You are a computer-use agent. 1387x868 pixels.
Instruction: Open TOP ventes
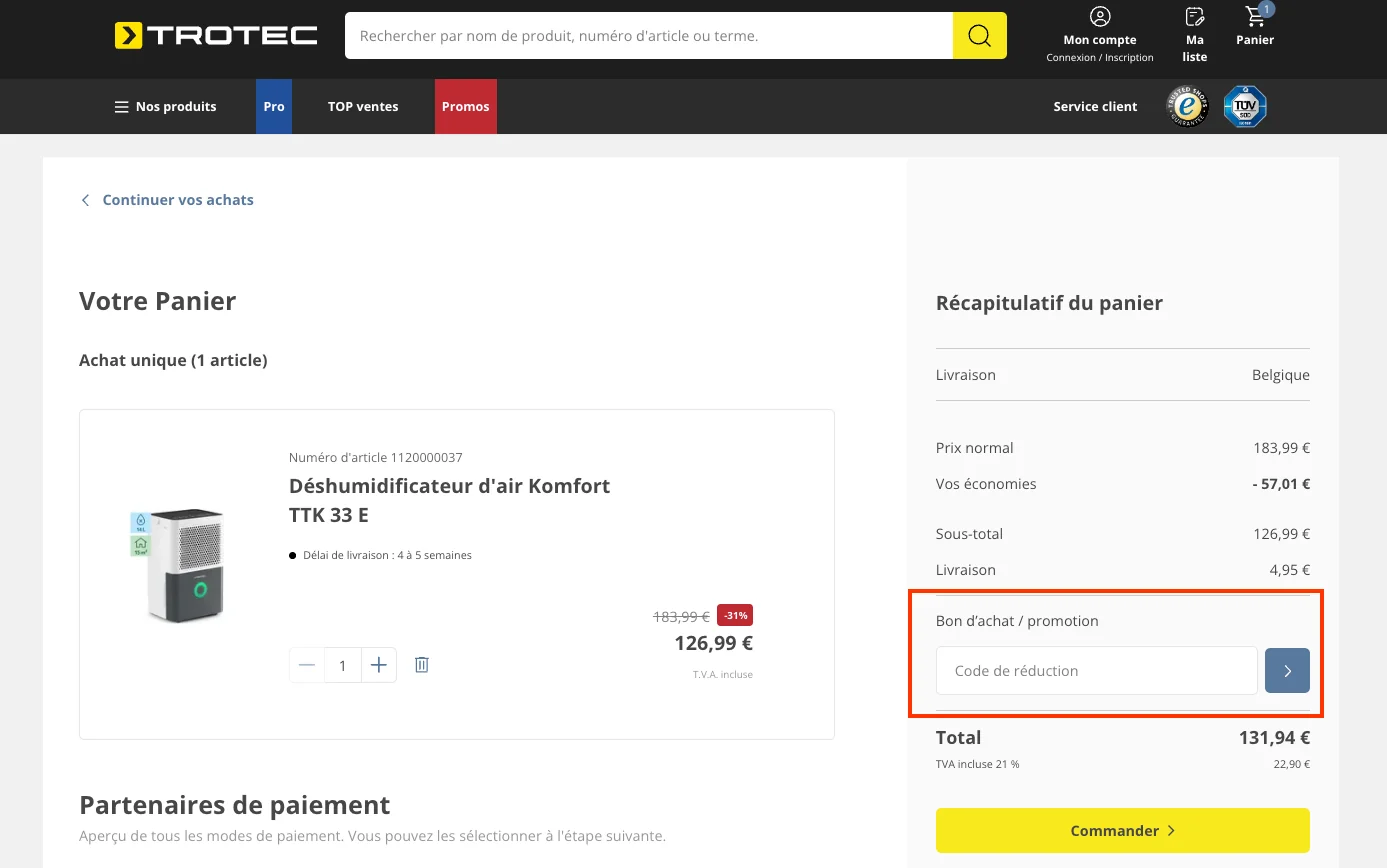[363, 106]
